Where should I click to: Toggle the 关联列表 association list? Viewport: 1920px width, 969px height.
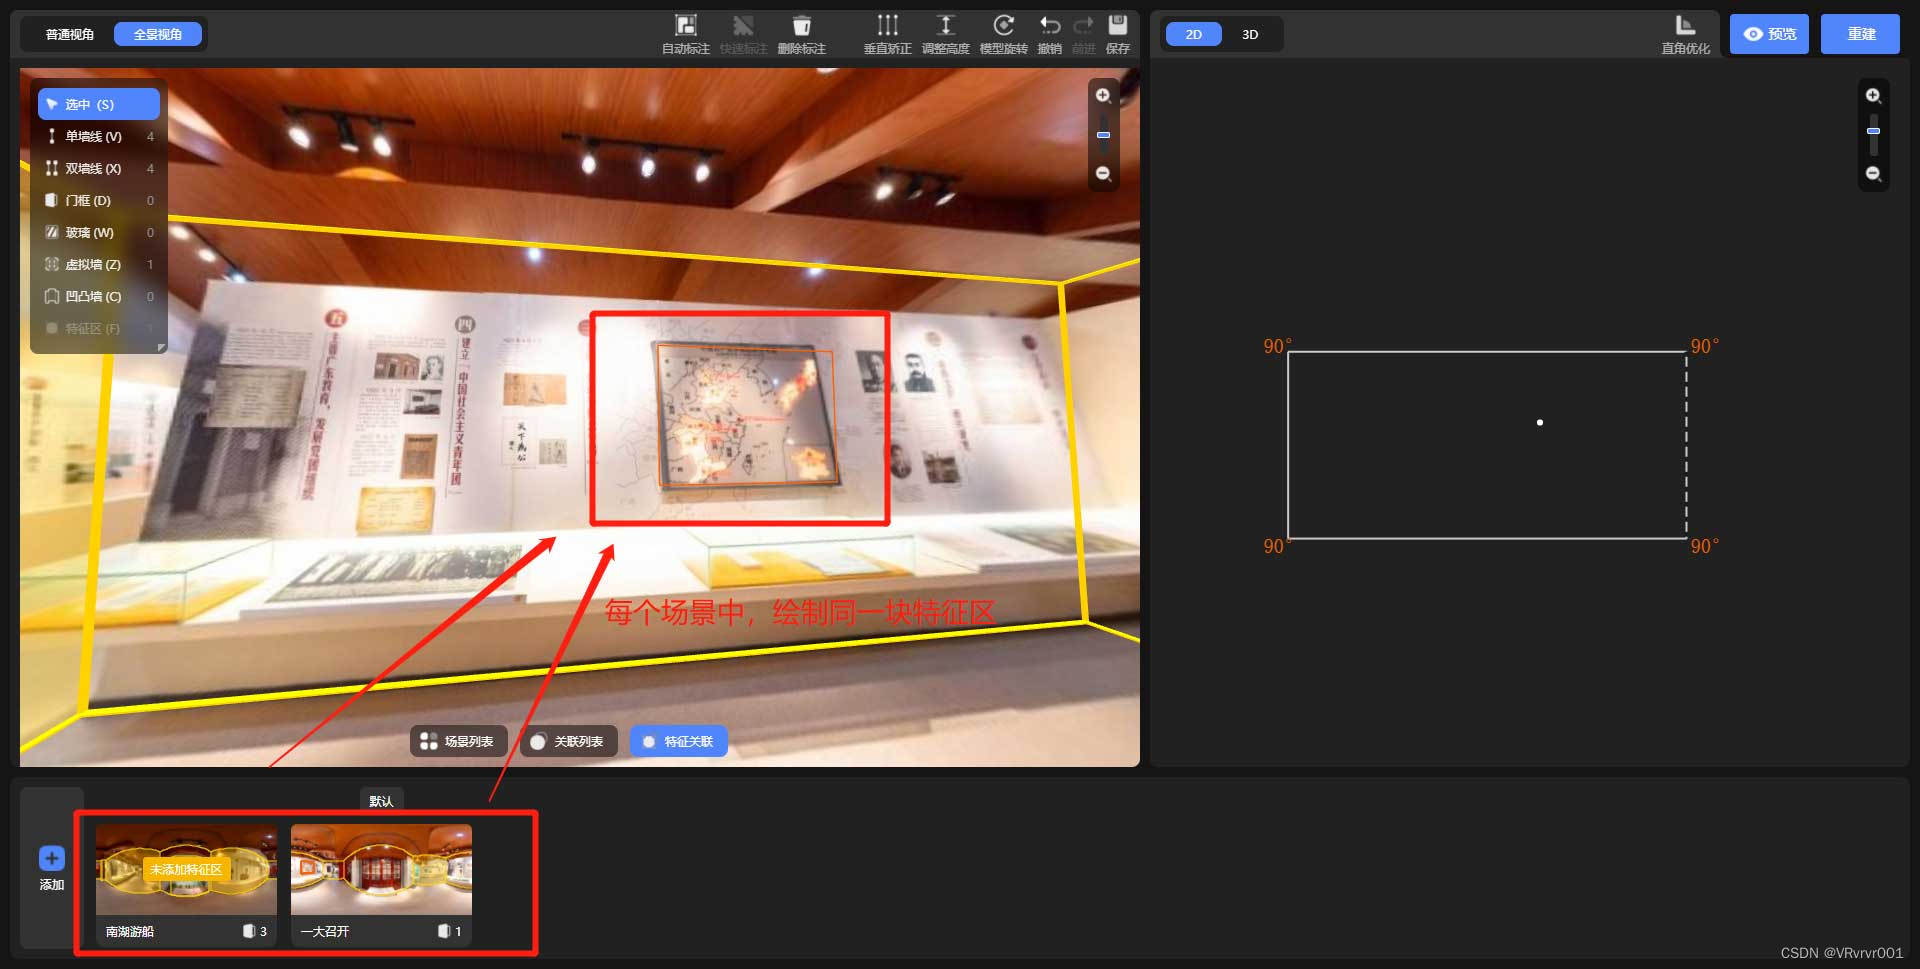tap(568, 741)
